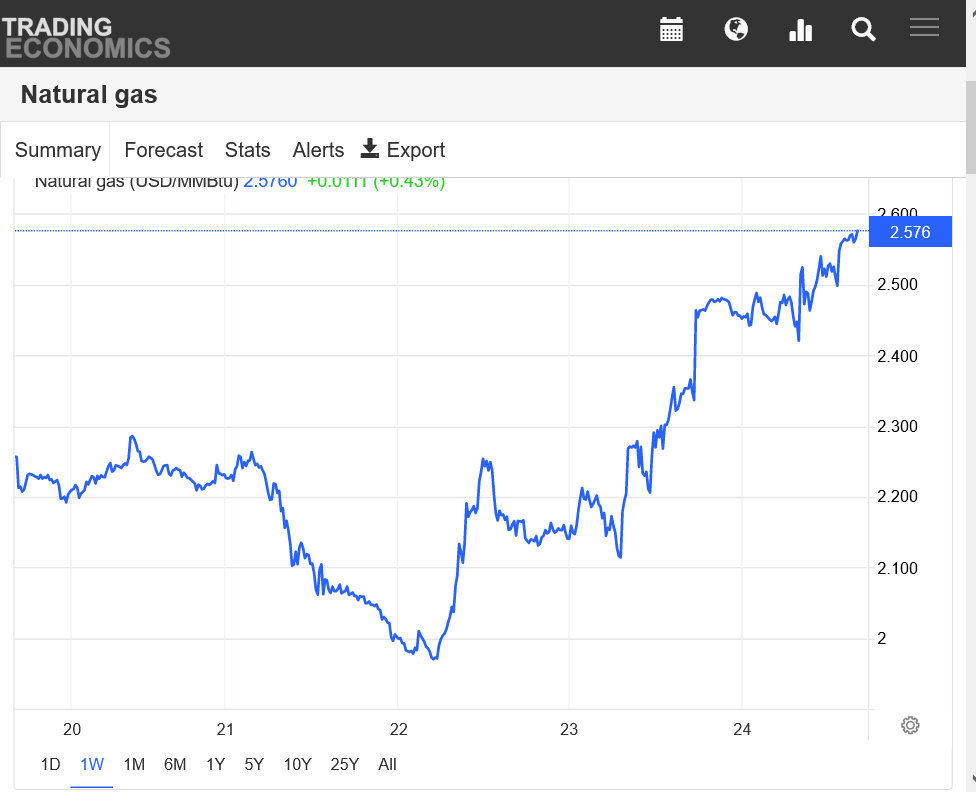Image resolution: width=976 pixels, height=800 pixels.
Task: Select the All time range
Action: 387,765
